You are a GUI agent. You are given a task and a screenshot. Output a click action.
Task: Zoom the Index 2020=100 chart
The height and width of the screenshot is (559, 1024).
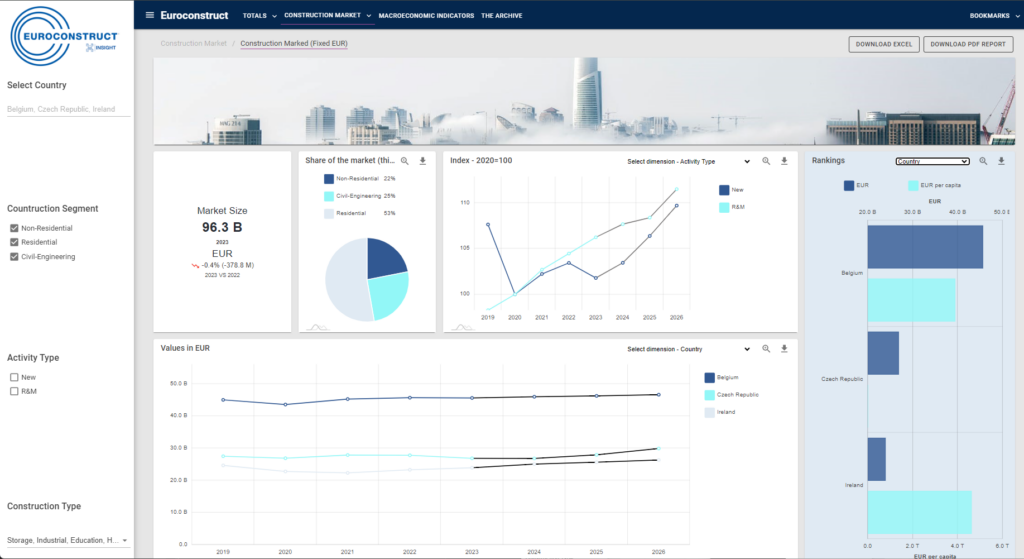[x=766, y=161]
